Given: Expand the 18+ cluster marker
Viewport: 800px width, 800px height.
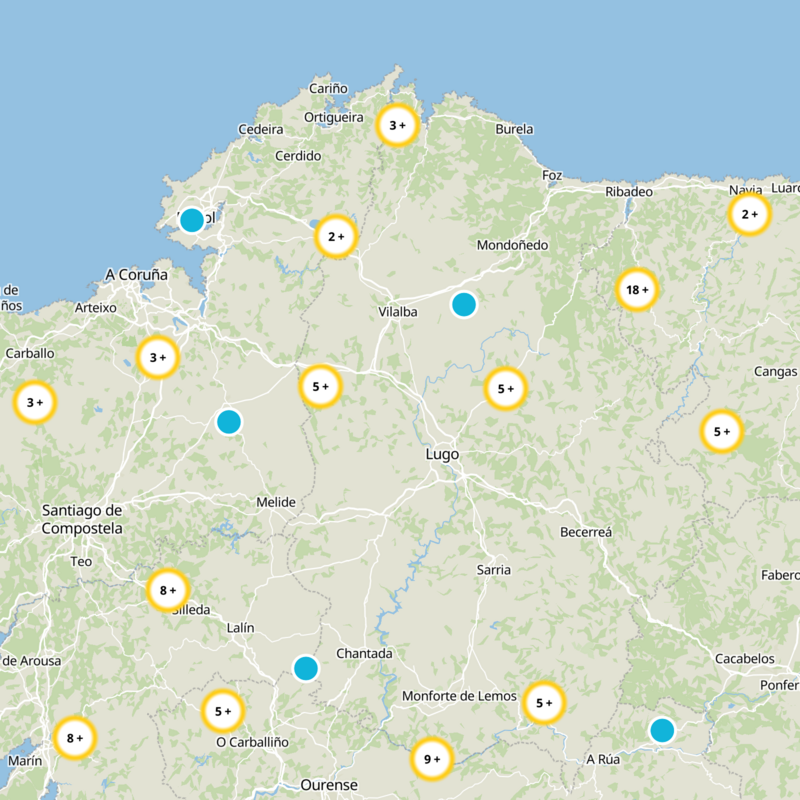Looking at the screenshot, I should click(637, 290).
